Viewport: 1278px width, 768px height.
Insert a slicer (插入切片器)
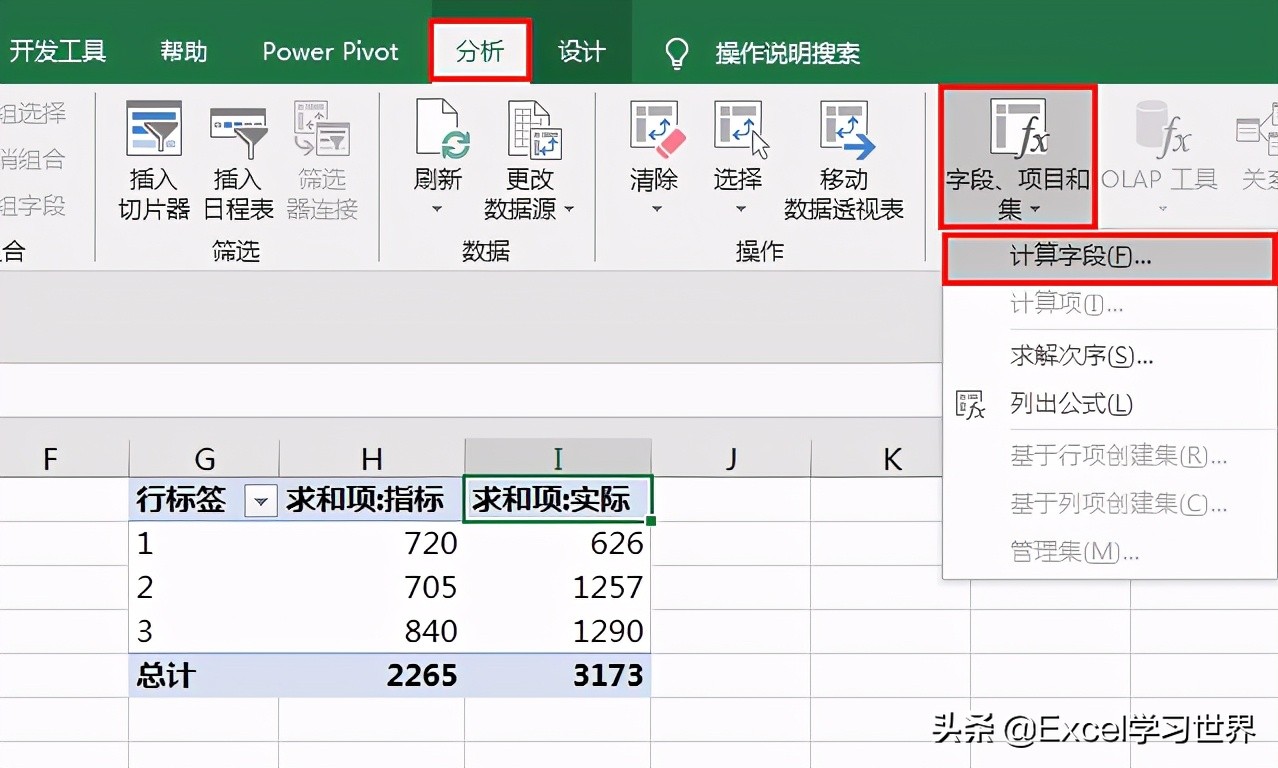pyautogui.click(x=154, y=160)
